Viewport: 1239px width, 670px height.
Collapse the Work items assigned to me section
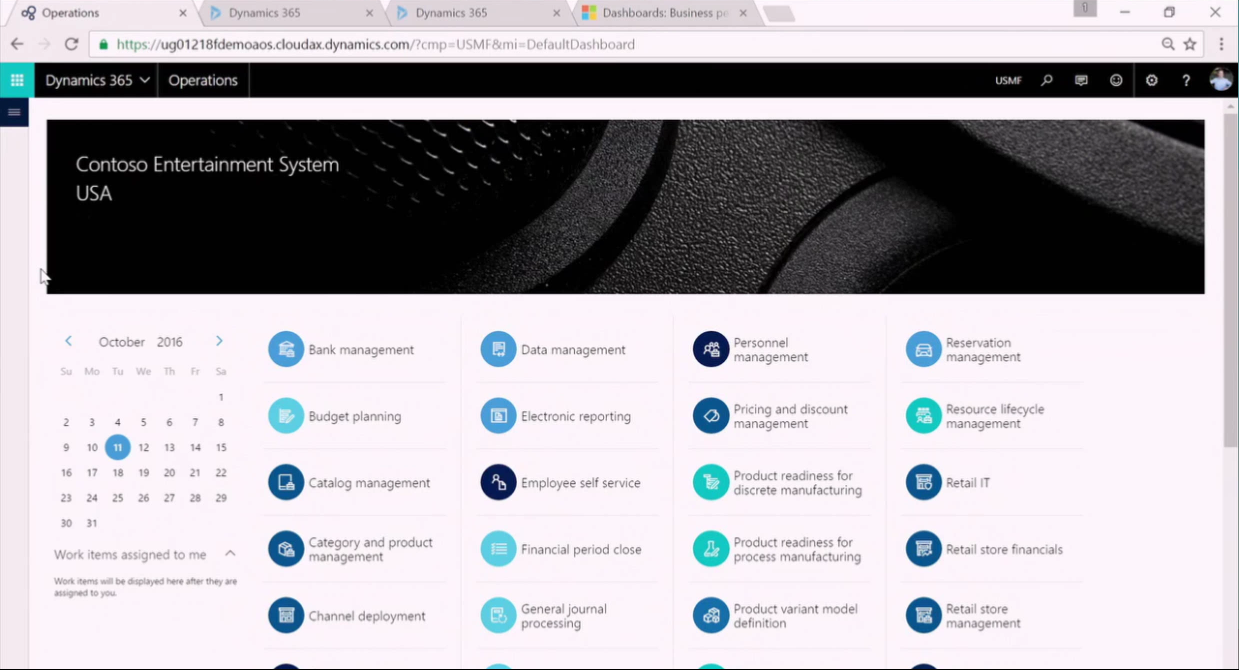[x=230, y=554]
